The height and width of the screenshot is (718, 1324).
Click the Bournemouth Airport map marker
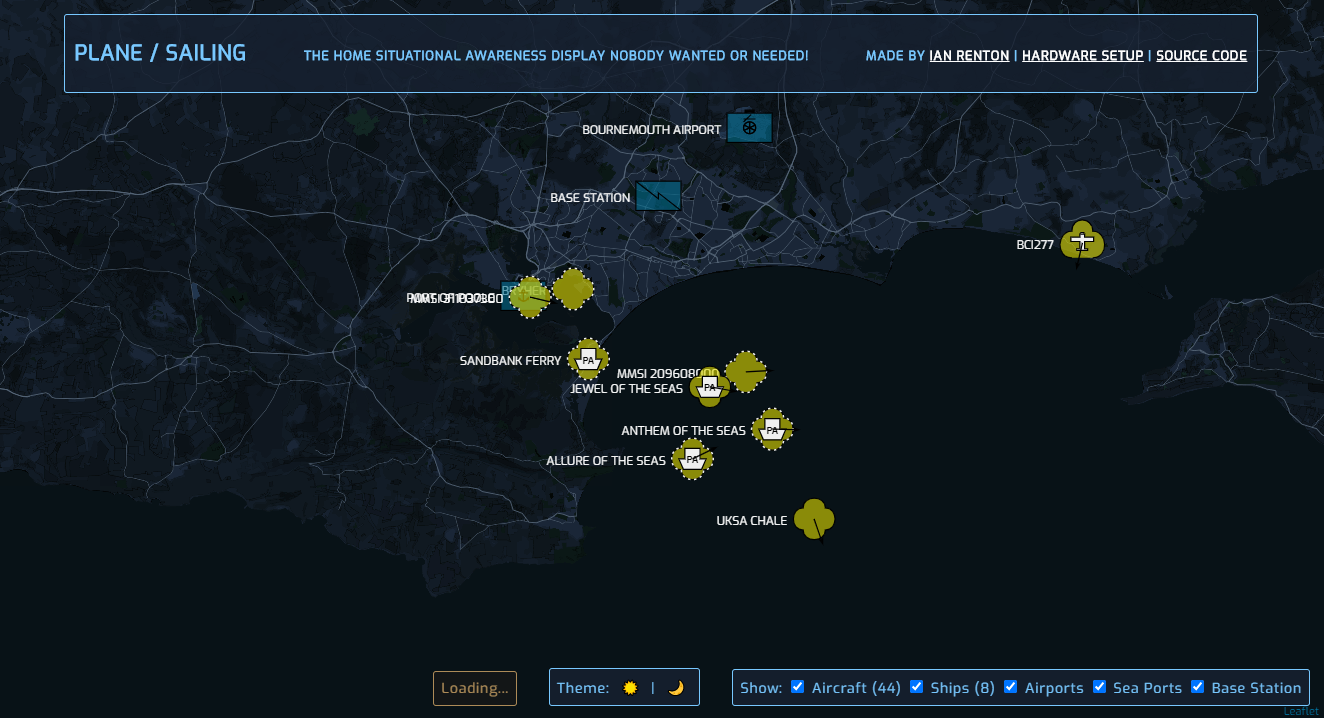coord(749,128)
